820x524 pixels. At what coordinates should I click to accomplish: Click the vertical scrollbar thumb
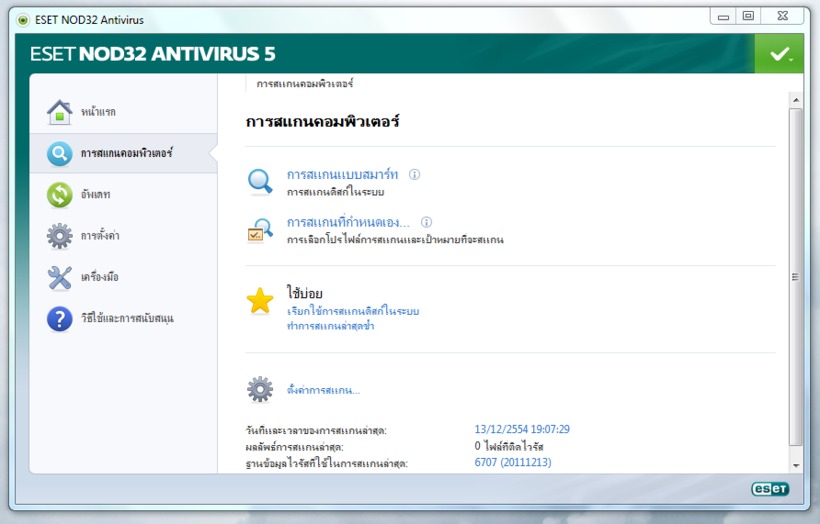click(796, 277)
